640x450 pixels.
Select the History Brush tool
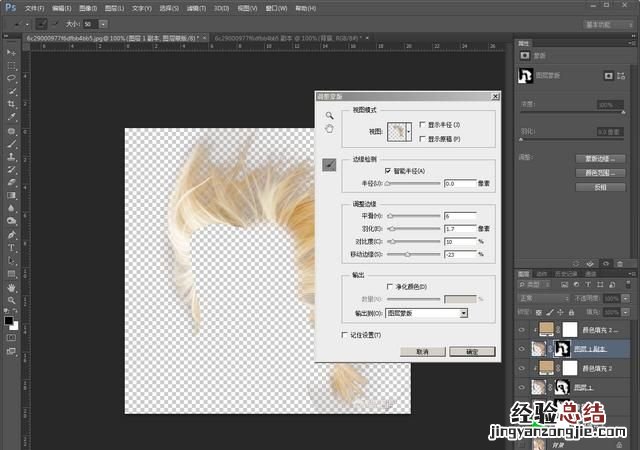(x=11, y=169)
